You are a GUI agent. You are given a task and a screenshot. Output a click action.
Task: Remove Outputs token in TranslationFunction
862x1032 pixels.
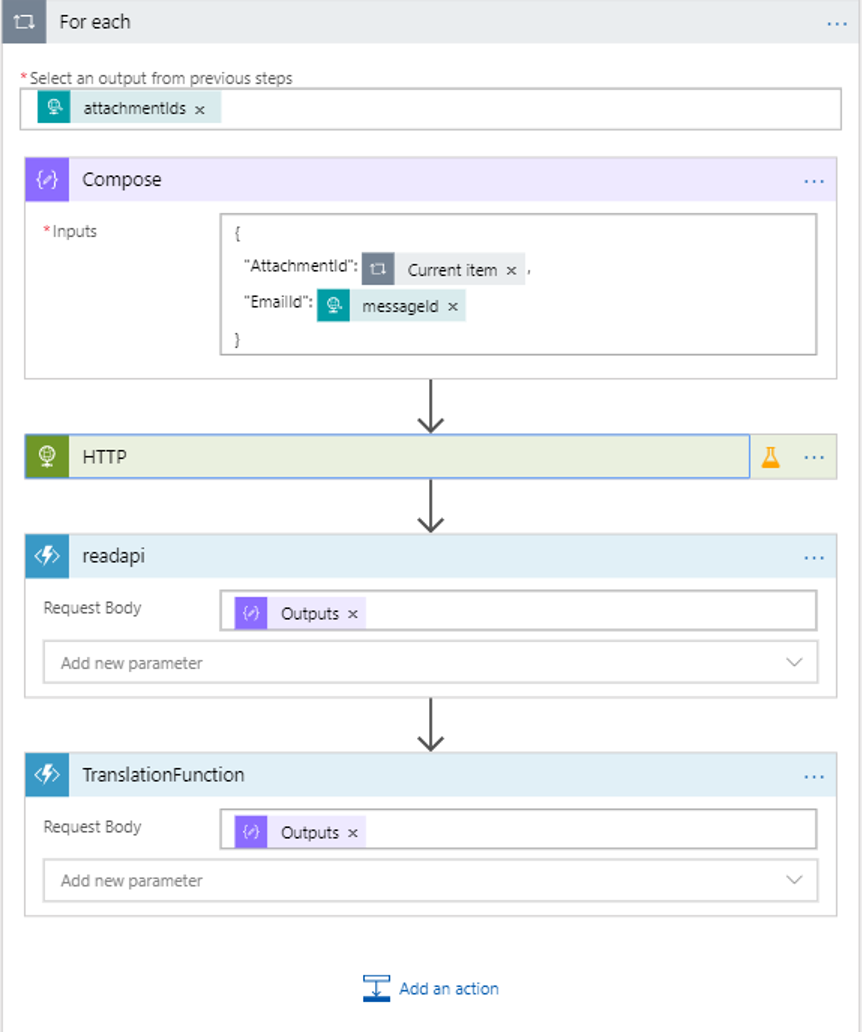pyautogui.click(x=353, y=833)
